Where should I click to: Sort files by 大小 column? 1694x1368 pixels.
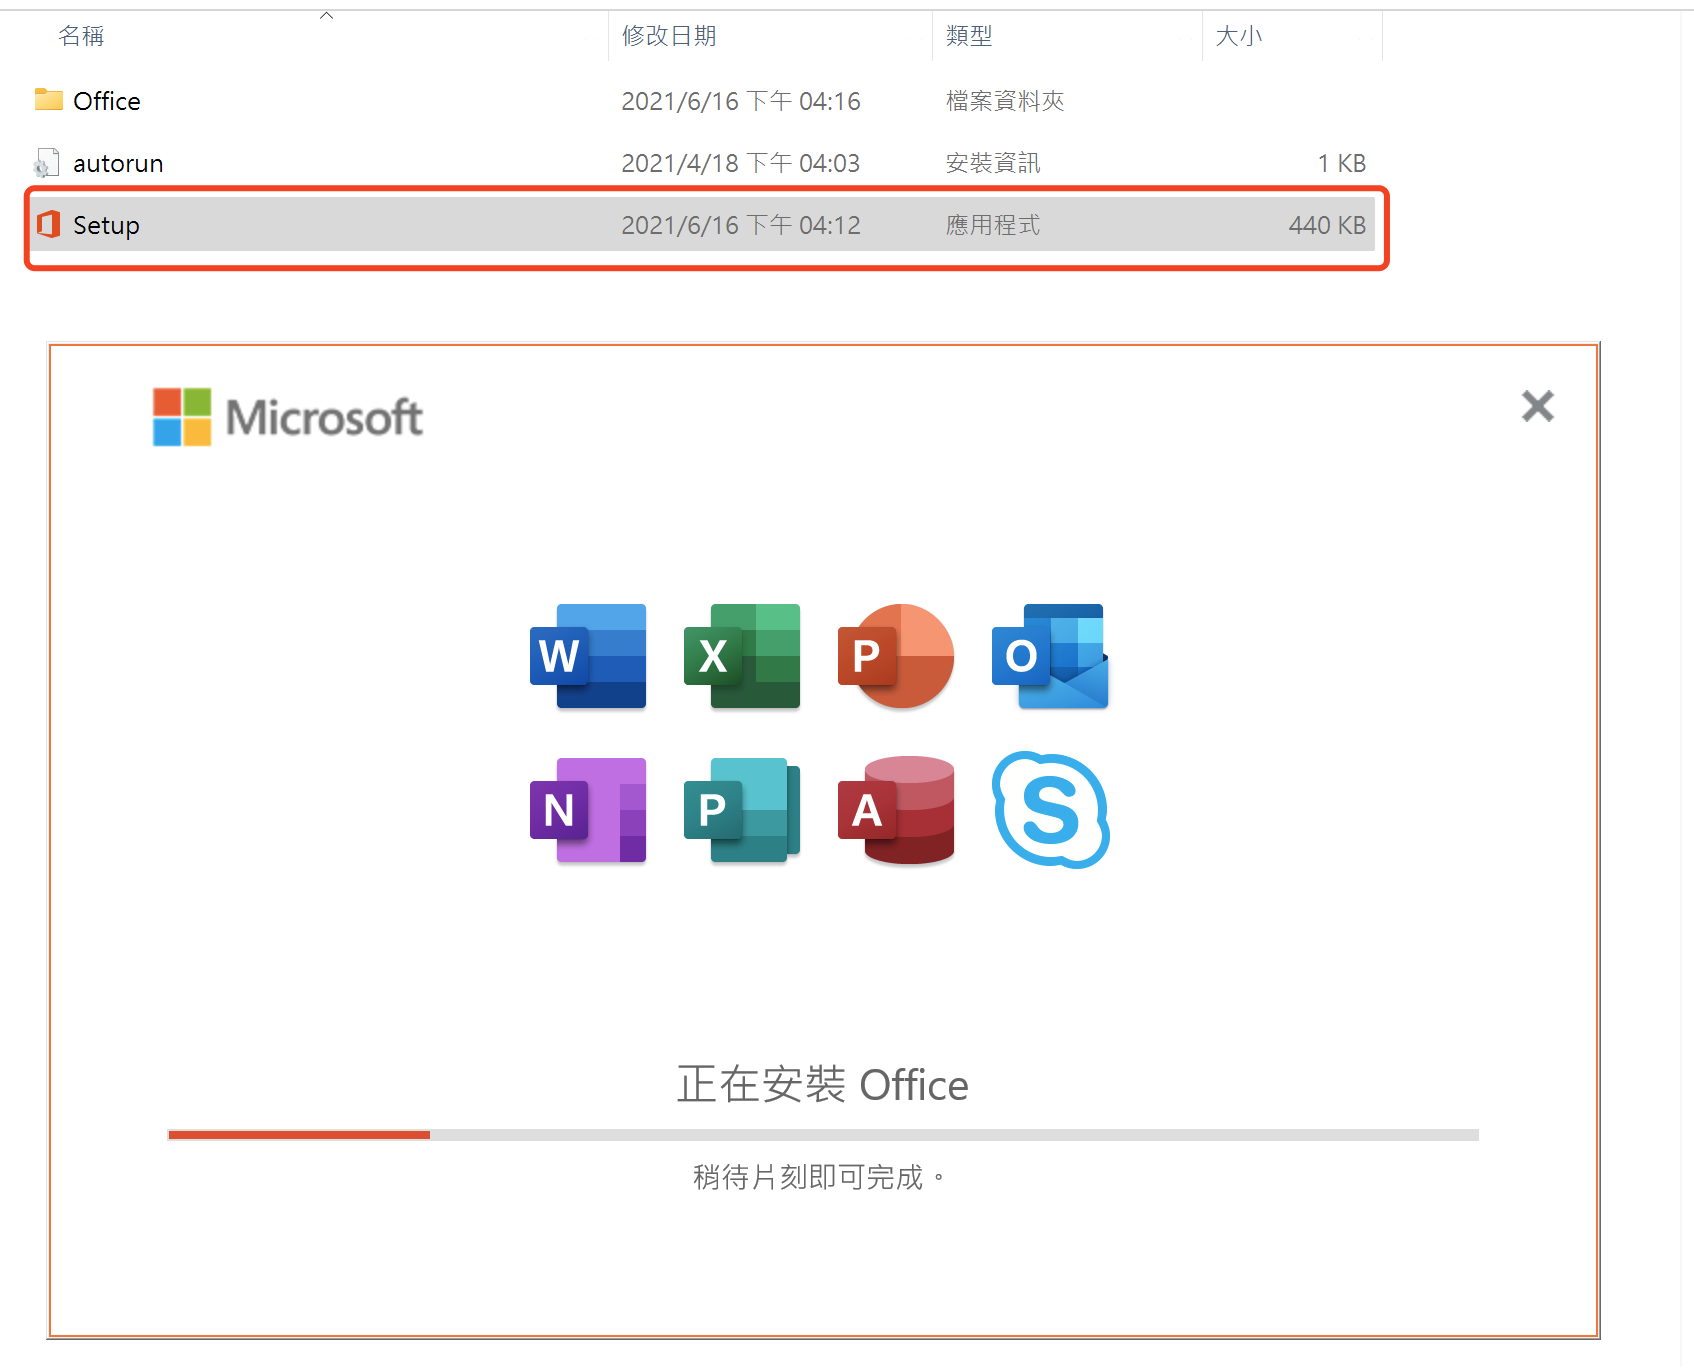click(x=1238, y=37)
